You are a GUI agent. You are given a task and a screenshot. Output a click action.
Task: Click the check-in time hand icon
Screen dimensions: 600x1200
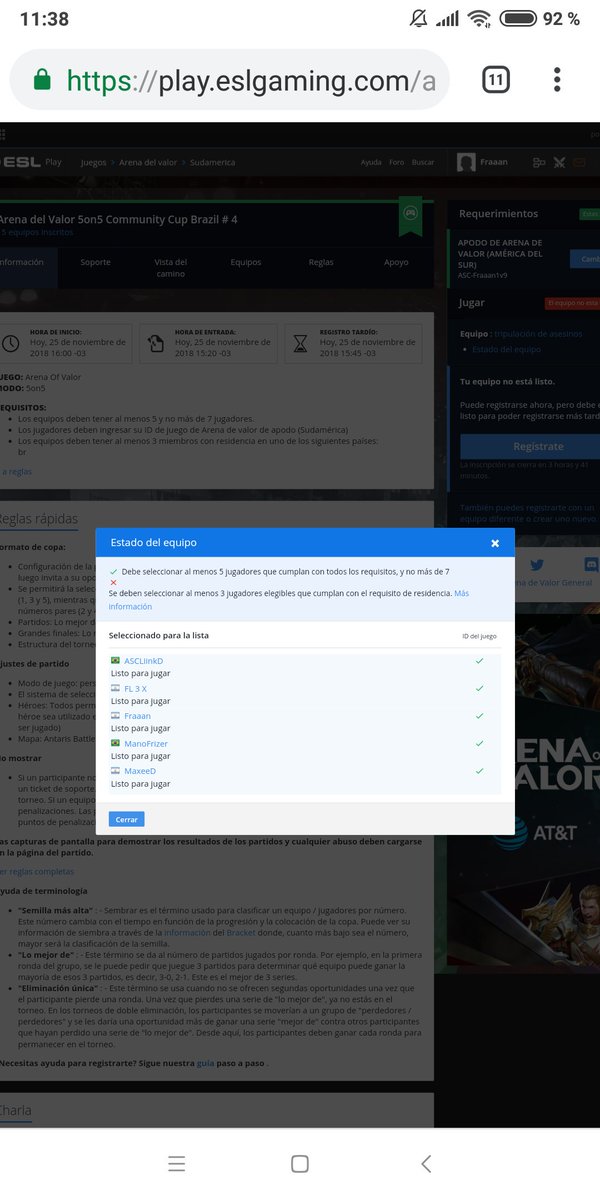coord(156,343)
